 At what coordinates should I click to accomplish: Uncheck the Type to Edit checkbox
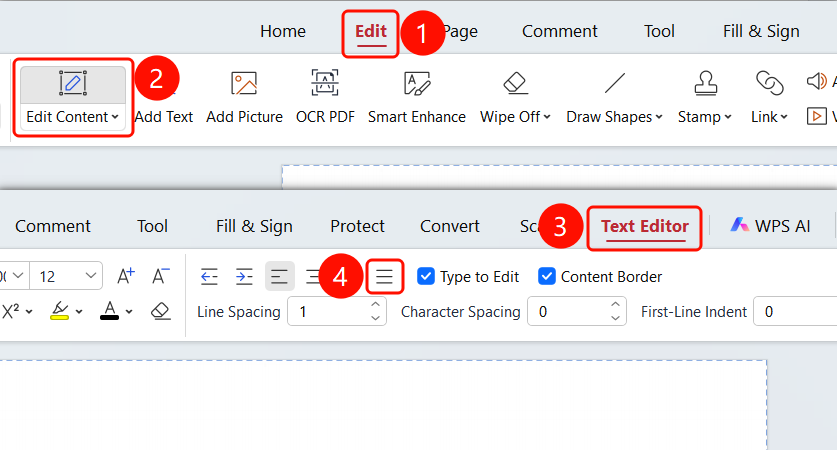(425, 277)
